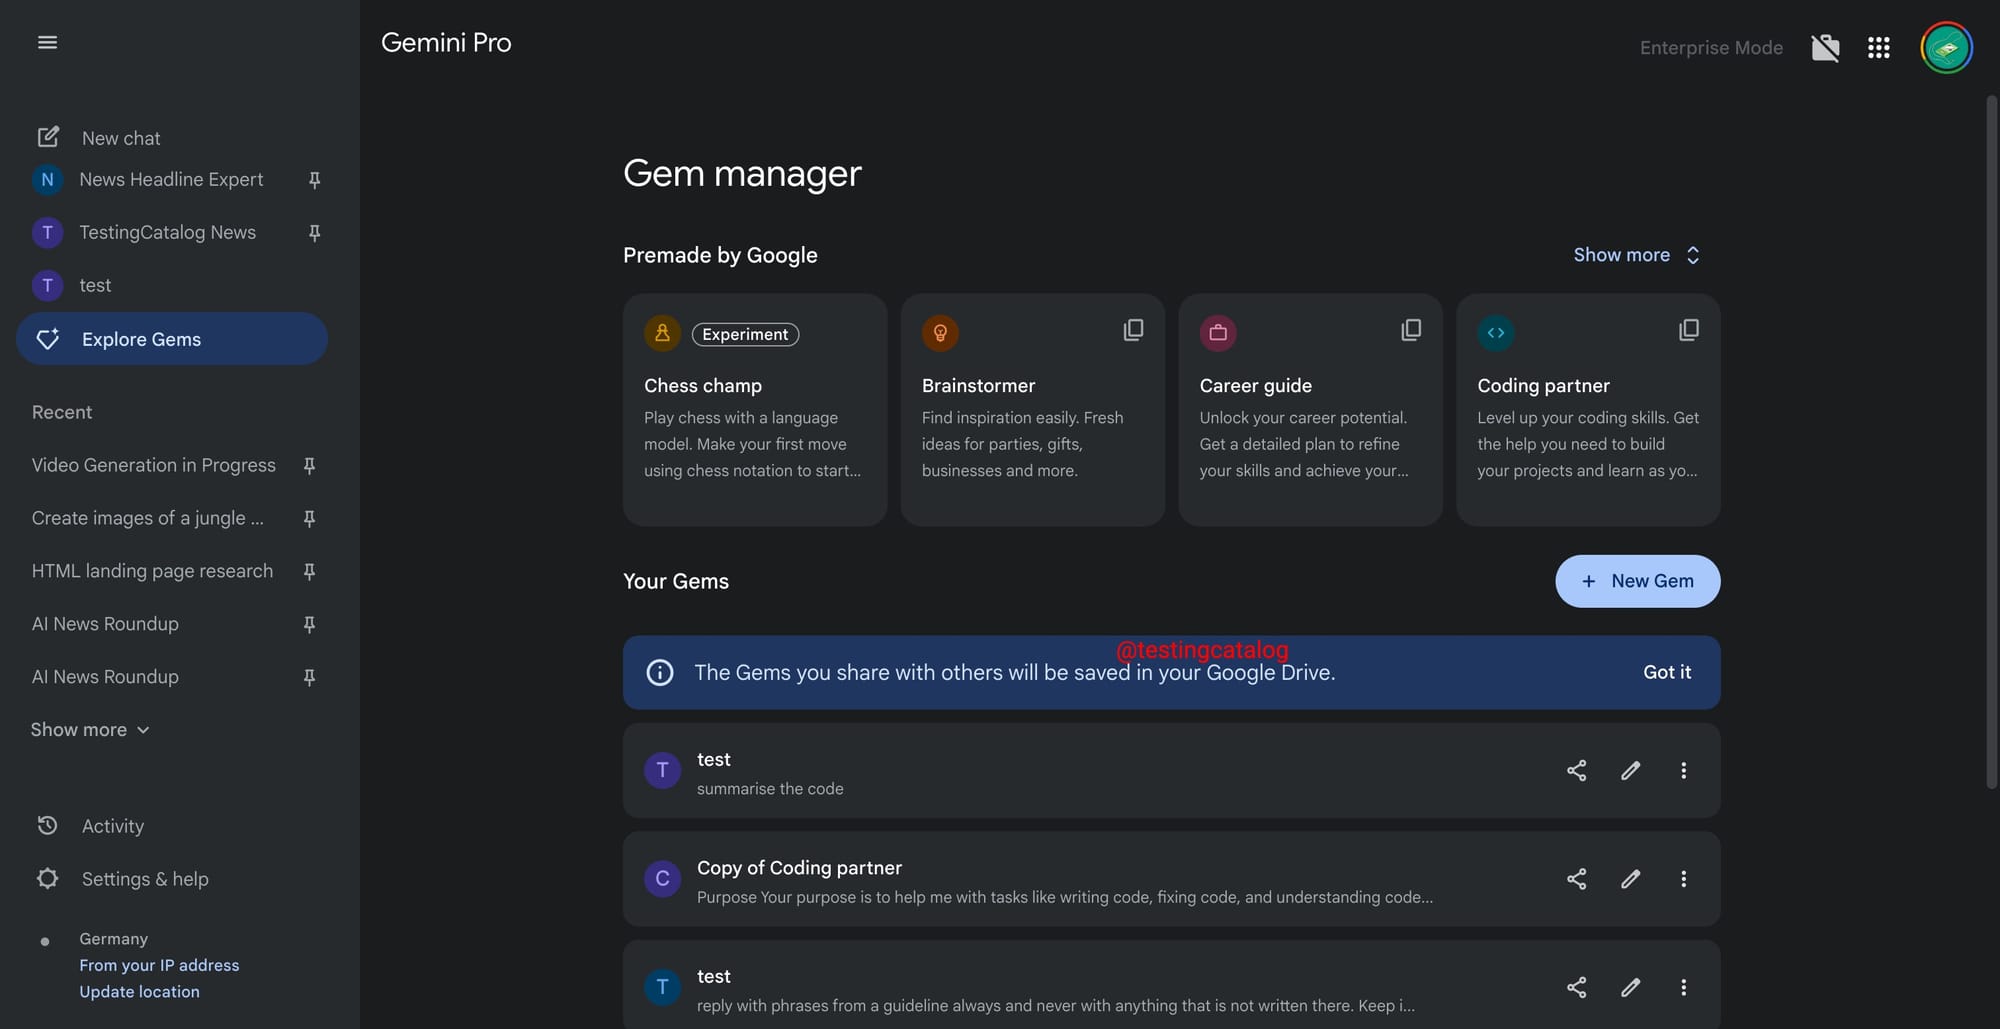The image size is (2000, 1029).
Task: Create a New Gem
Action: click(x=1637, y=581)
